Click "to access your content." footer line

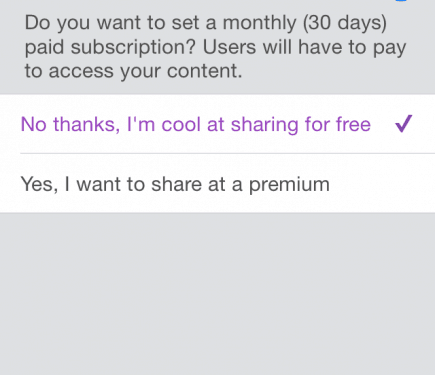click(x=133, y=71)
